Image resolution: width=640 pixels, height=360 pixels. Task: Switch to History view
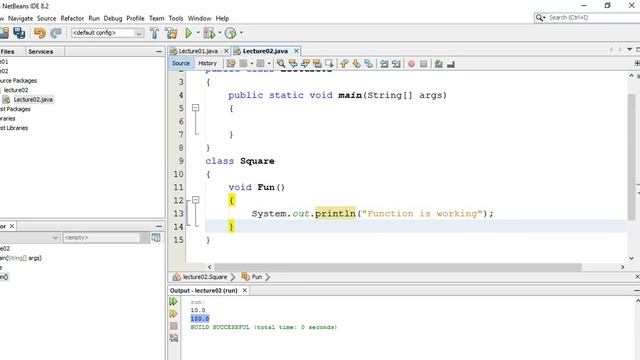207,63
